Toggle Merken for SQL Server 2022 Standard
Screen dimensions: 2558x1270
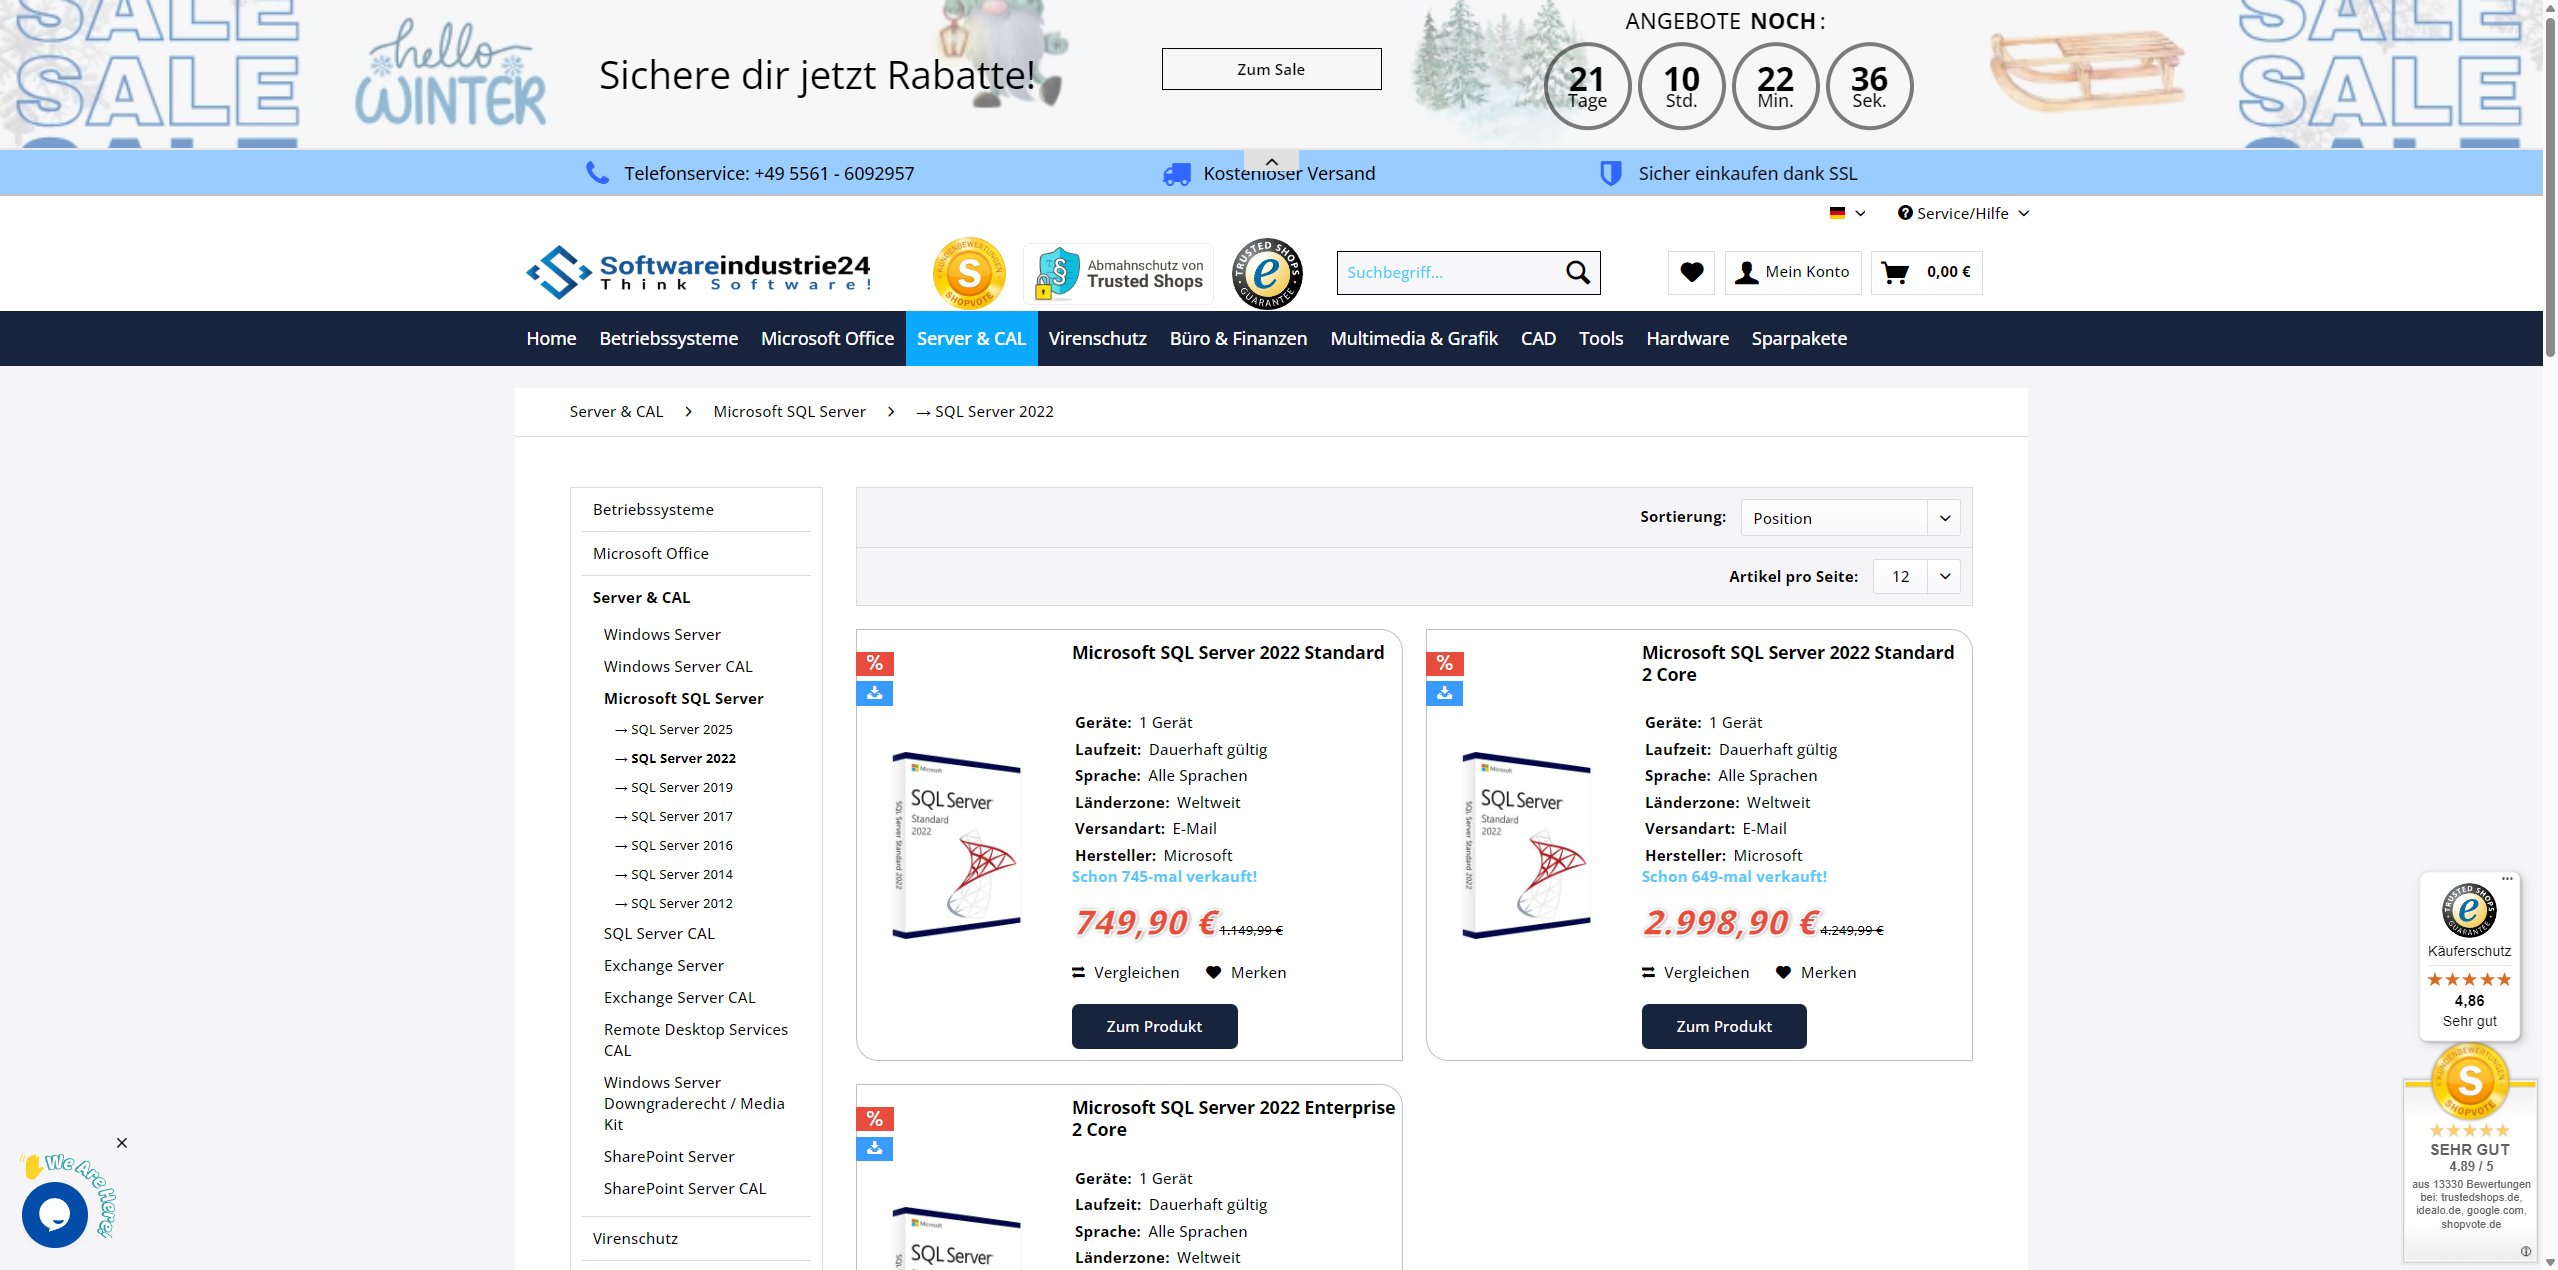point(1246,972)
